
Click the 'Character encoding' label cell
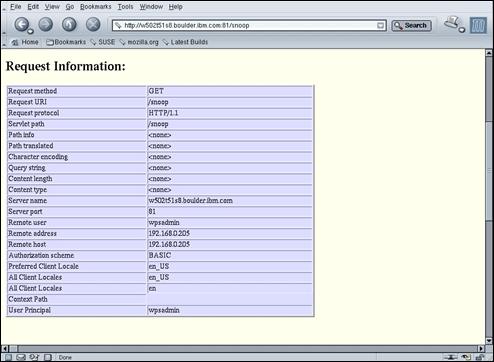pyautogui.click(x=77, y=157)
